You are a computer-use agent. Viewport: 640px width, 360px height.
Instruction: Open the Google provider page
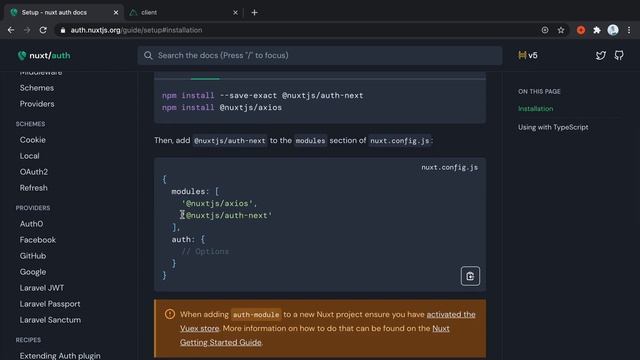[33, 272]
